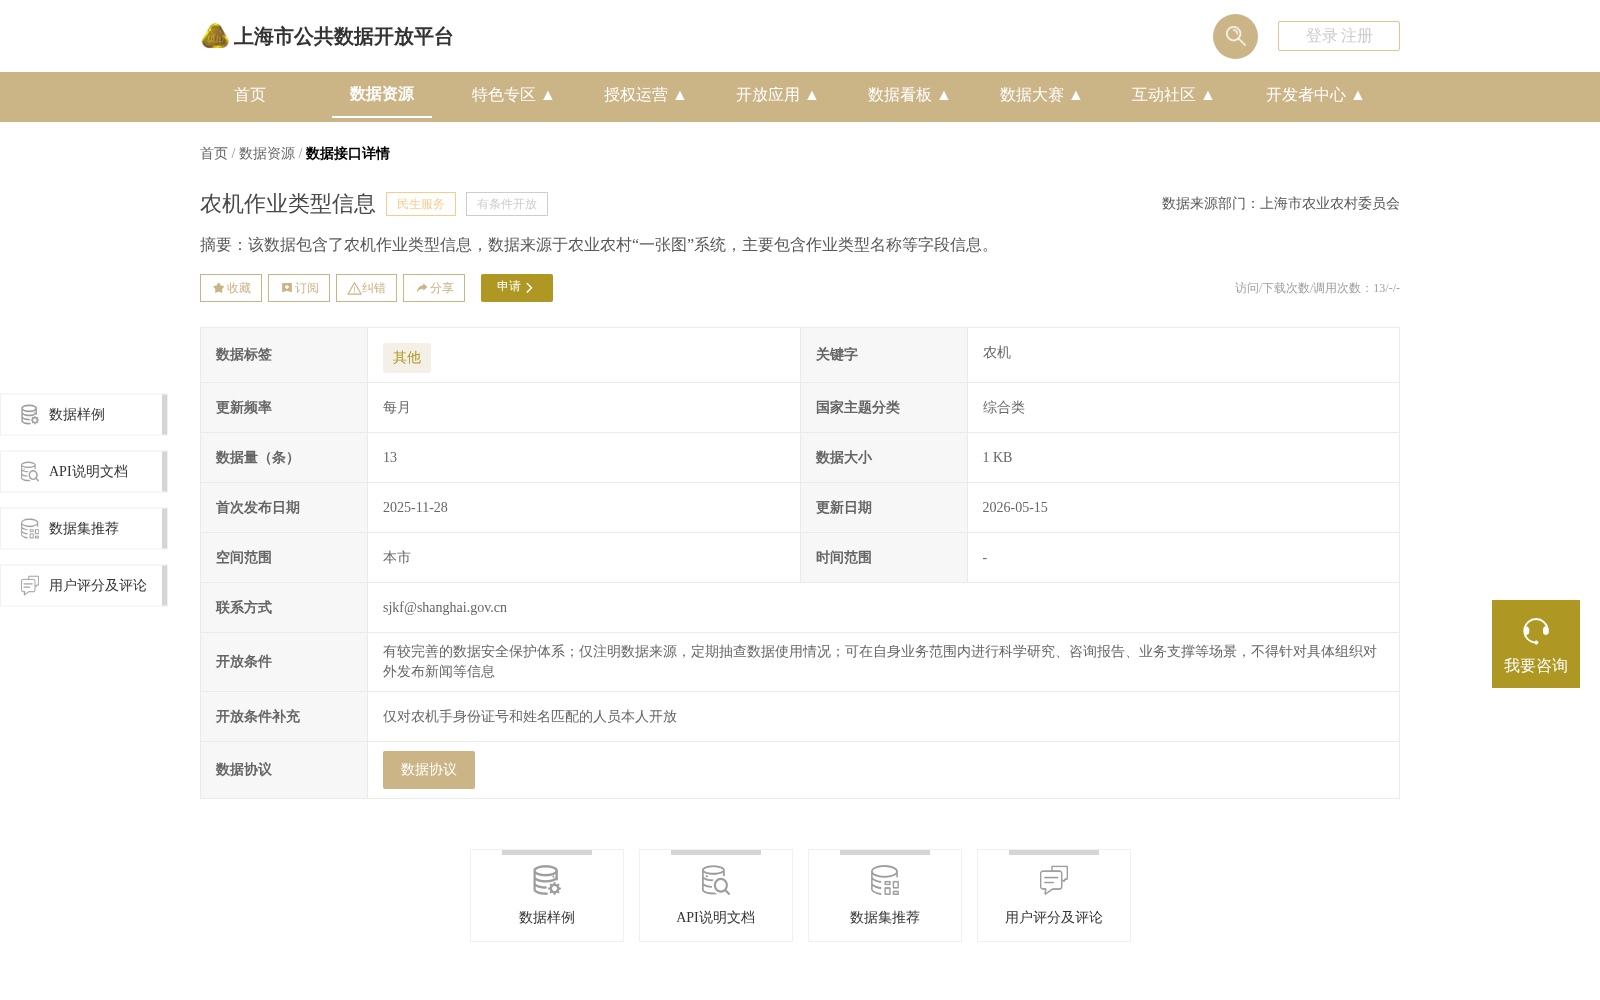Screen dimensions: 1600x1000
Task: Click the 访问/下载次数/调用次数 statistics text
Action: point(1317,288)
